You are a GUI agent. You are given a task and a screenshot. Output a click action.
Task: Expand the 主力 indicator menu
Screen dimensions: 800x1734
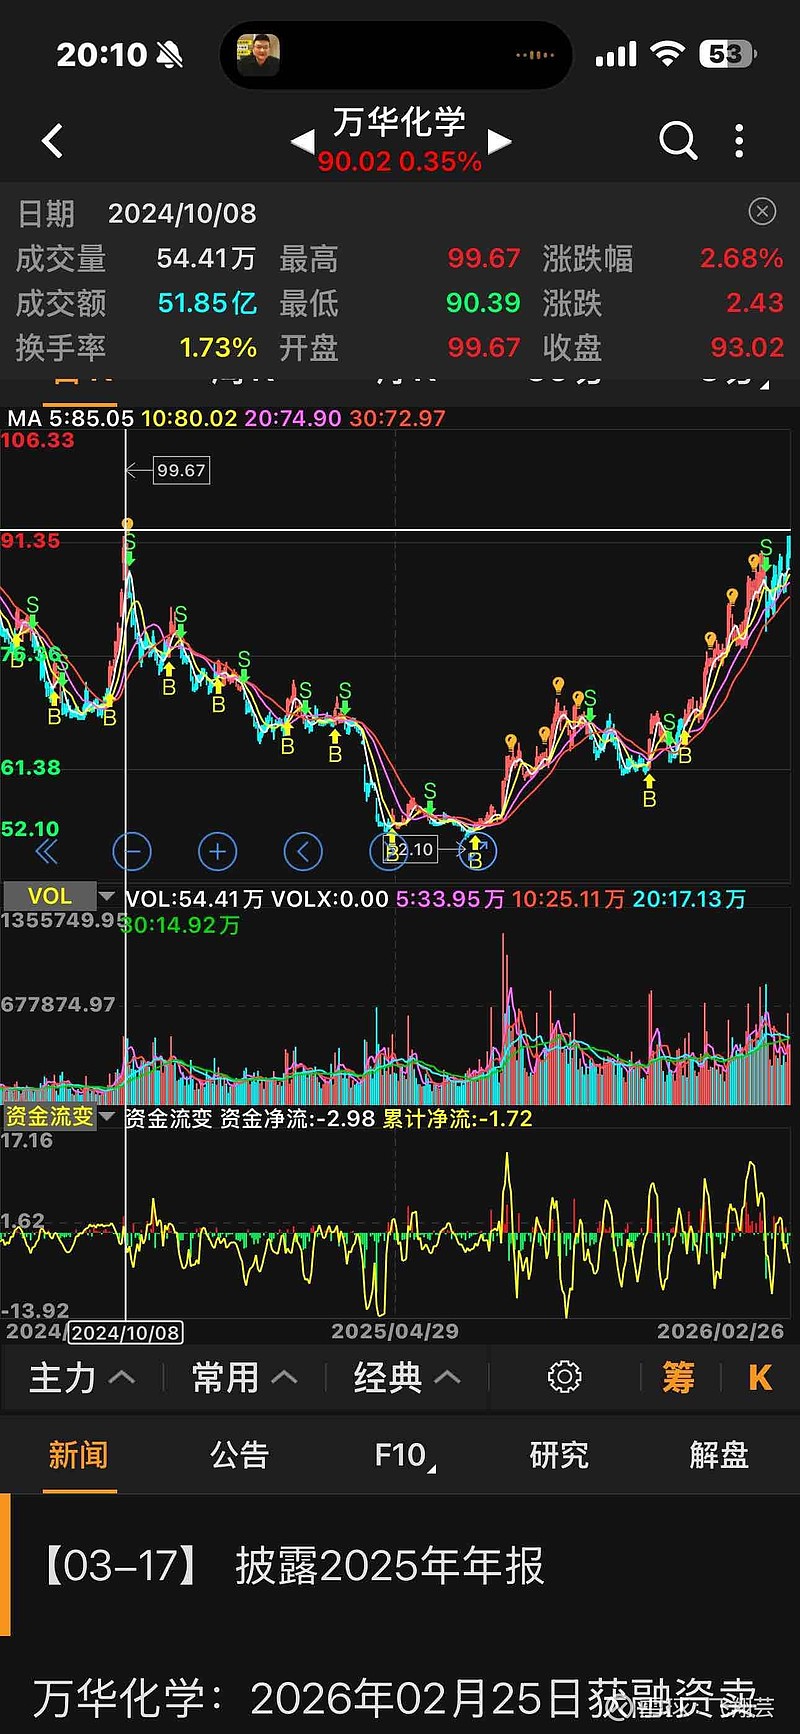click(81, 1378)
